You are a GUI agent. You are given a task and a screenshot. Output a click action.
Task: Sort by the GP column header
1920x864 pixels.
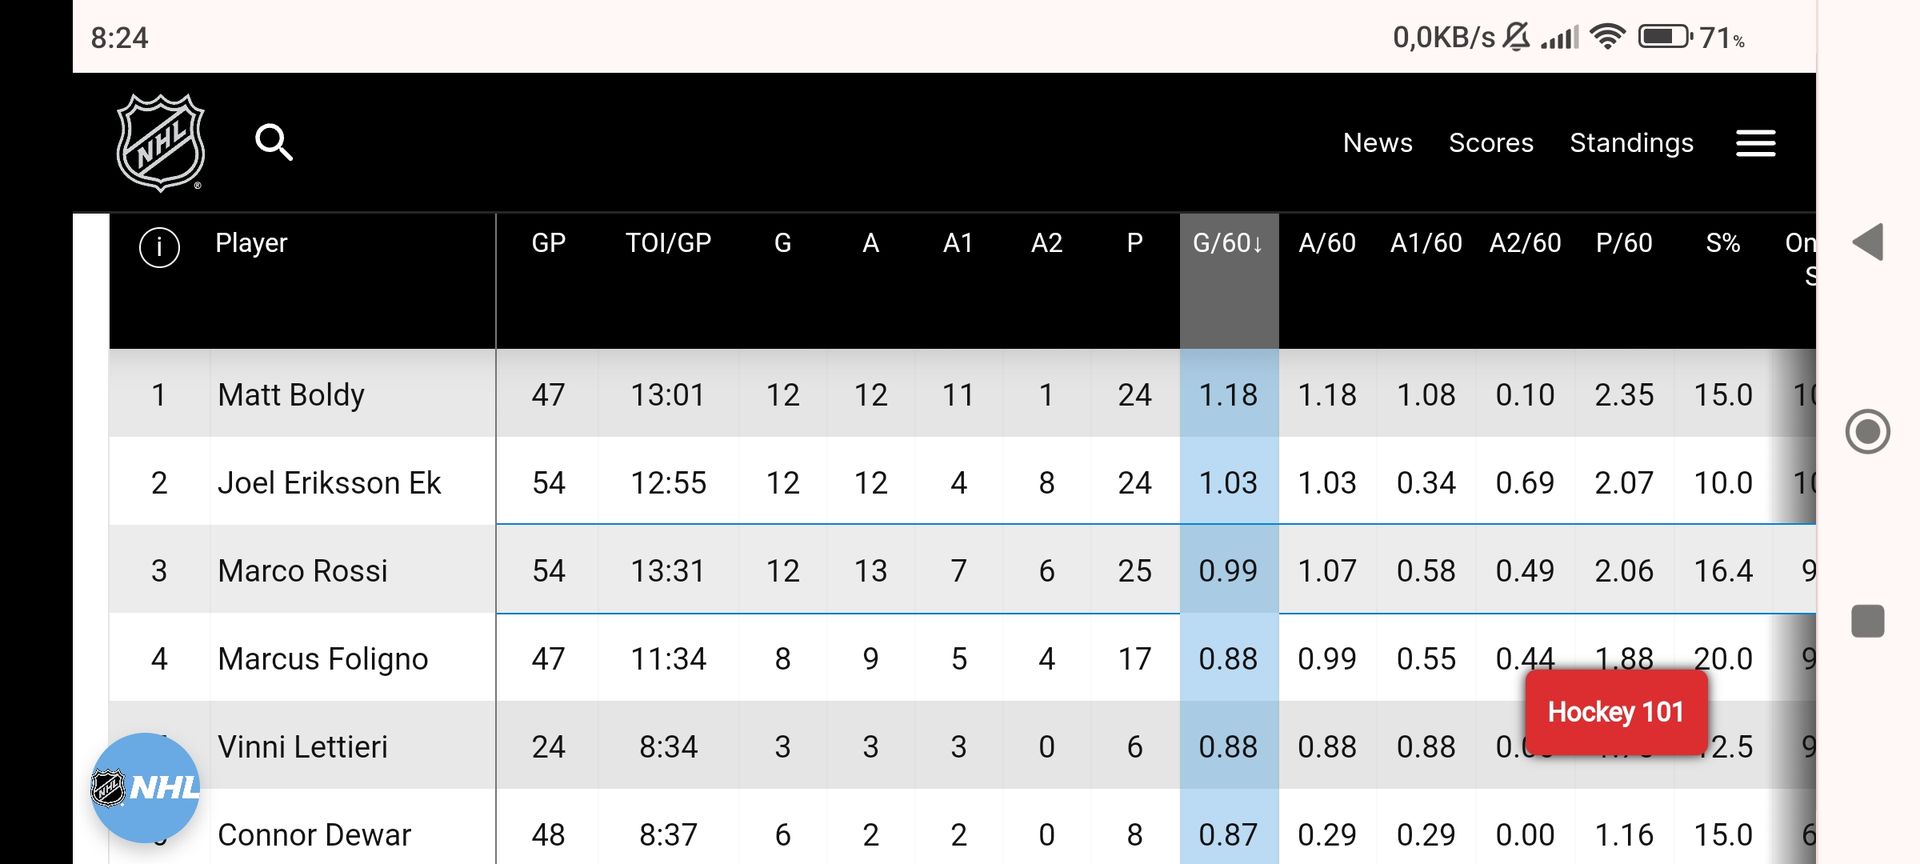(x=548, y=244)
